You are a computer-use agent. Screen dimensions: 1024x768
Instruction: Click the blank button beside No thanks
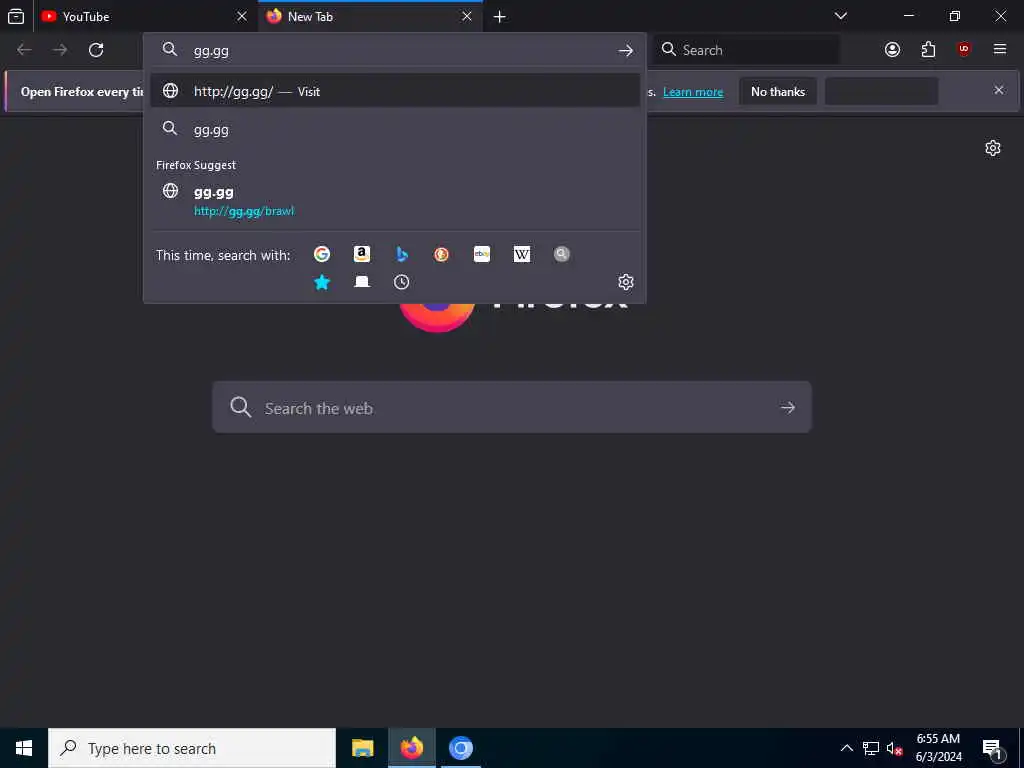point(882,91)
